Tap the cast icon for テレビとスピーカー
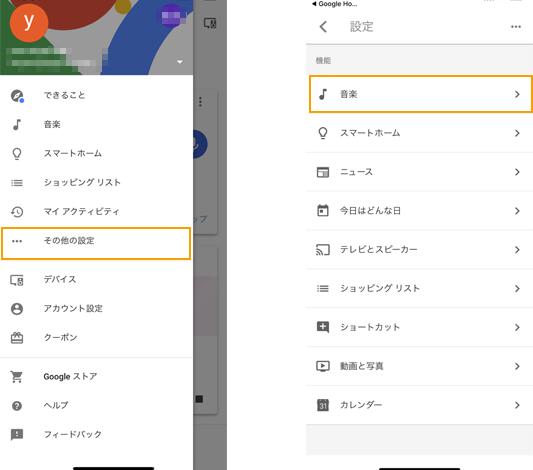 click(x=323, y=250)
